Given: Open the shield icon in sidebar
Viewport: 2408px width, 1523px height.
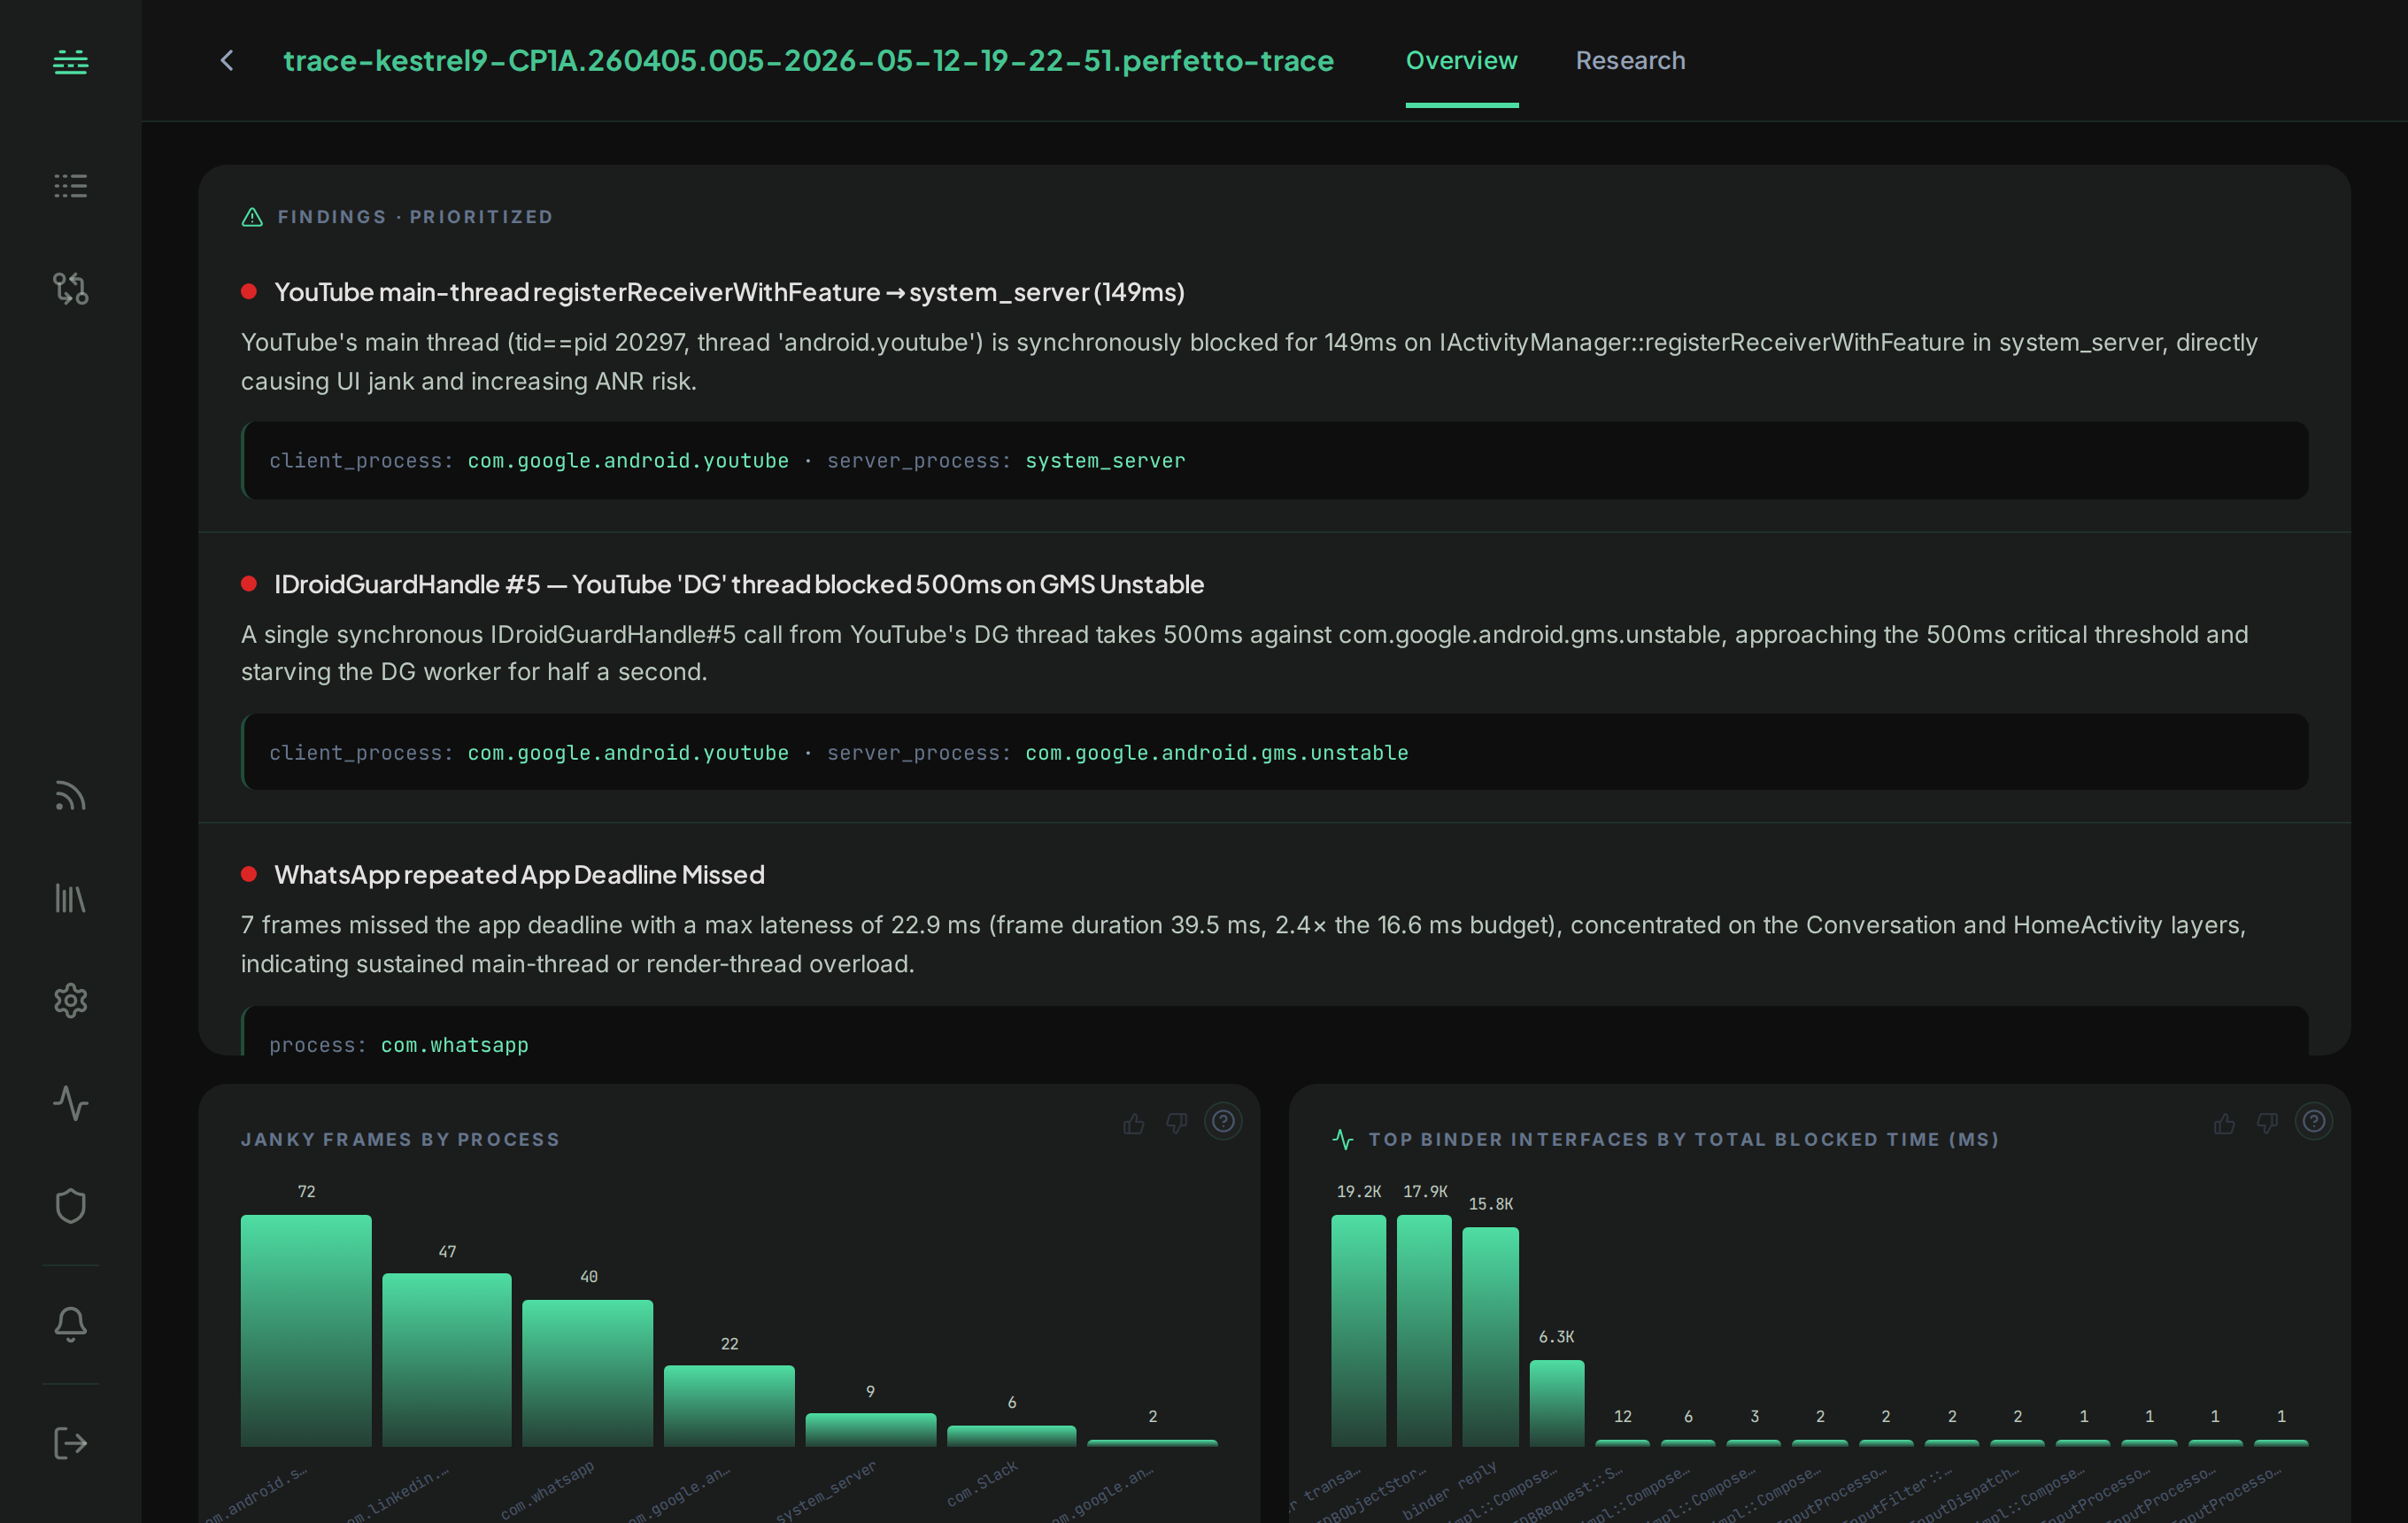Looking at the screenshot, I should point(70,1205).
